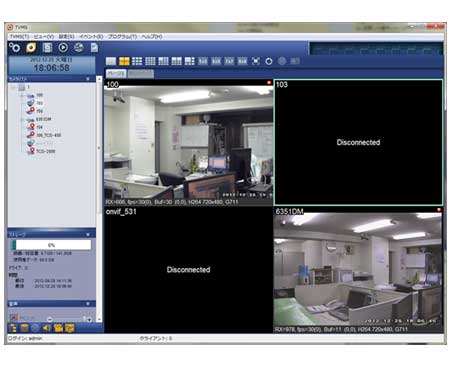Viewport: 450px width, 373px height.
Task: Click the circular play button in top toolbar
Action: click(63, 48)
